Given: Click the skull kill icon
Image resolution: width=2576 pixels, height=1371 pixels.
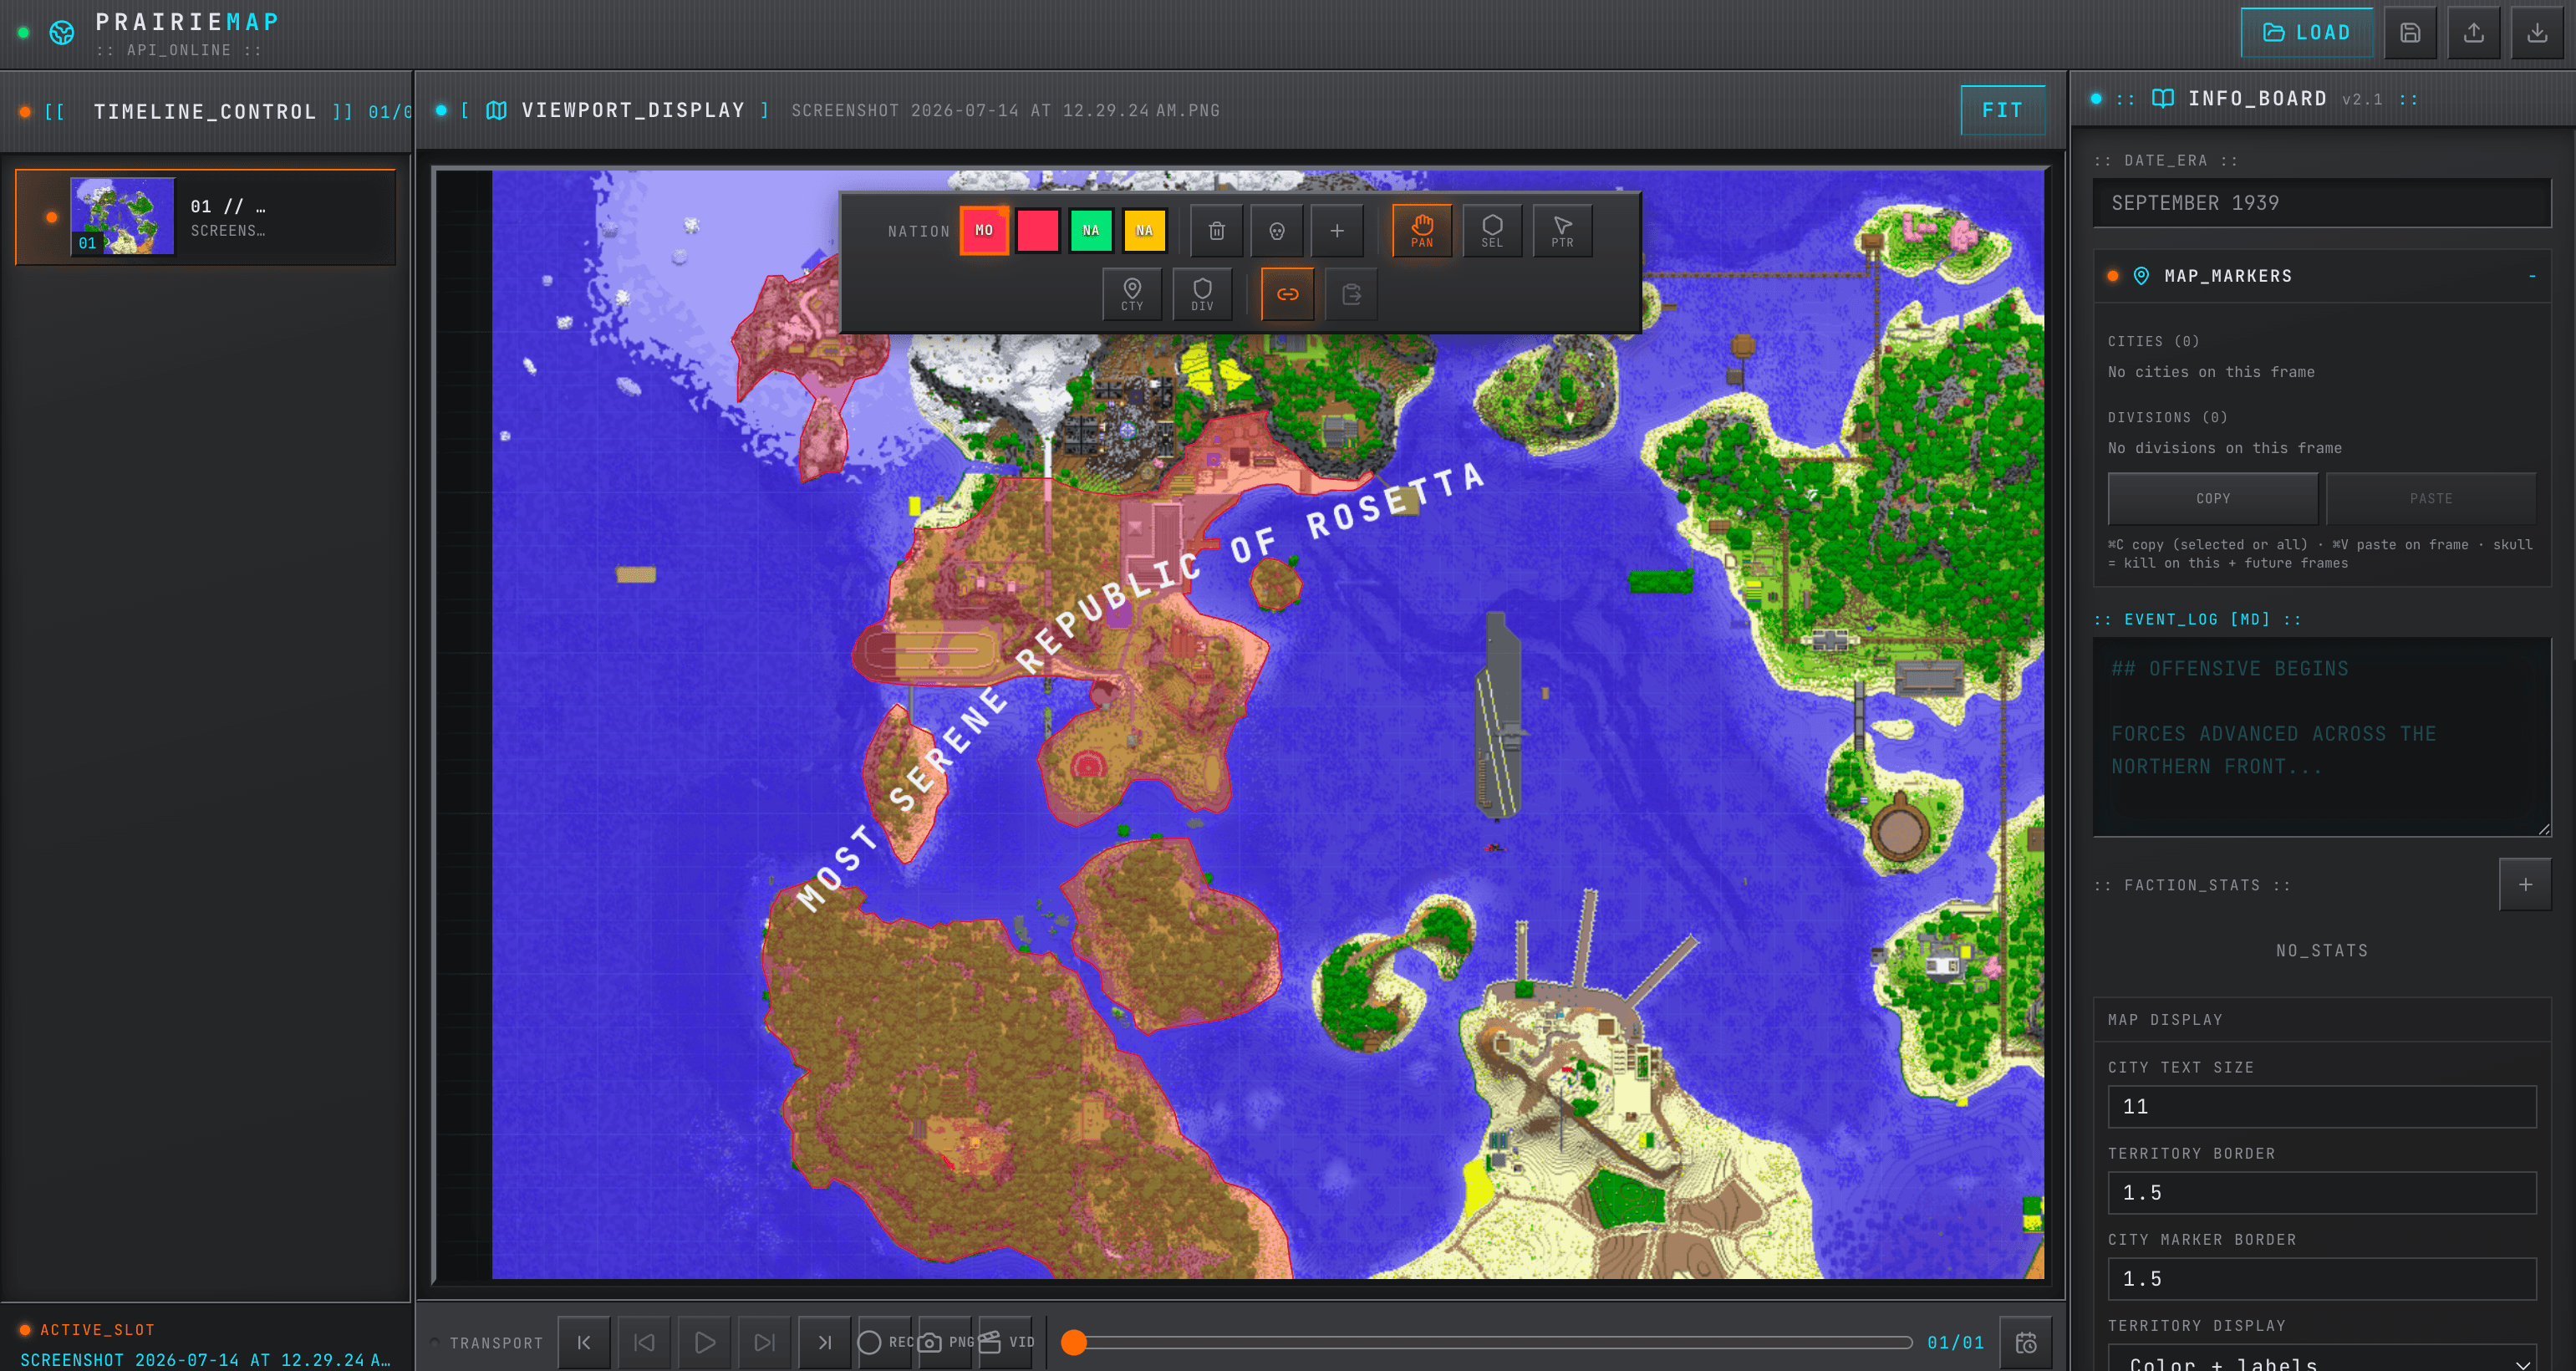Looking at the screenshot, I should [1277, 231].
